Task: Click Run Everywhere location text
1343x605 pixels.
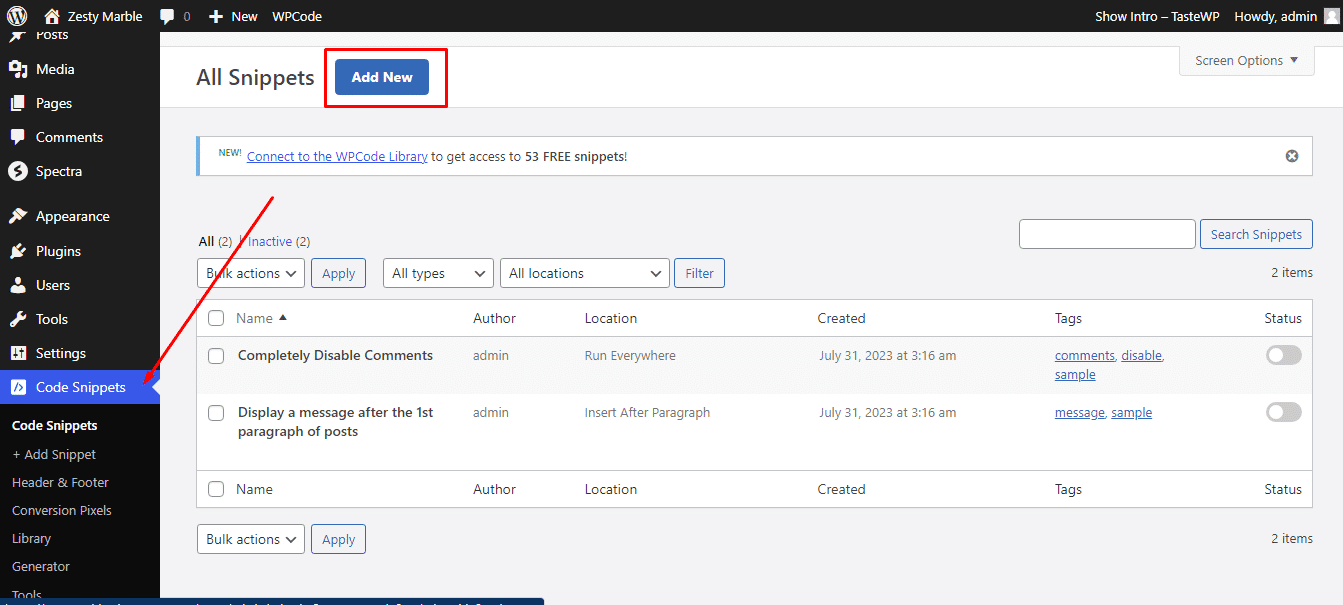Action: [630, 355]
